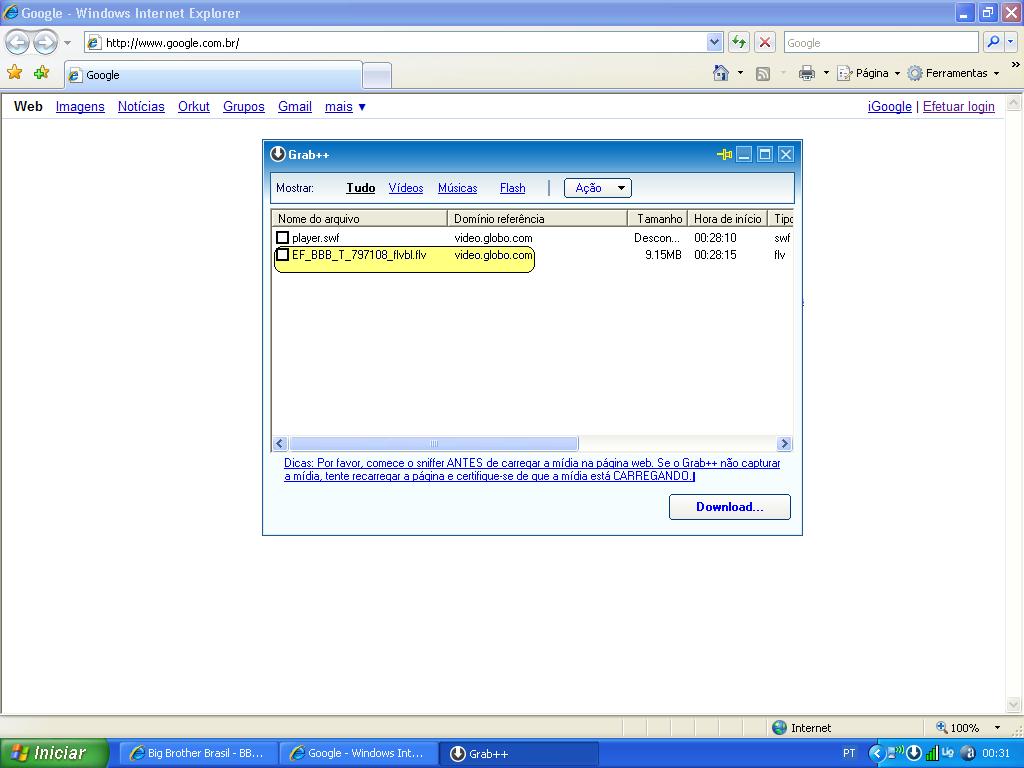
Task: Switch to Big Brother Brasil taskbar window
Action: 199,753
